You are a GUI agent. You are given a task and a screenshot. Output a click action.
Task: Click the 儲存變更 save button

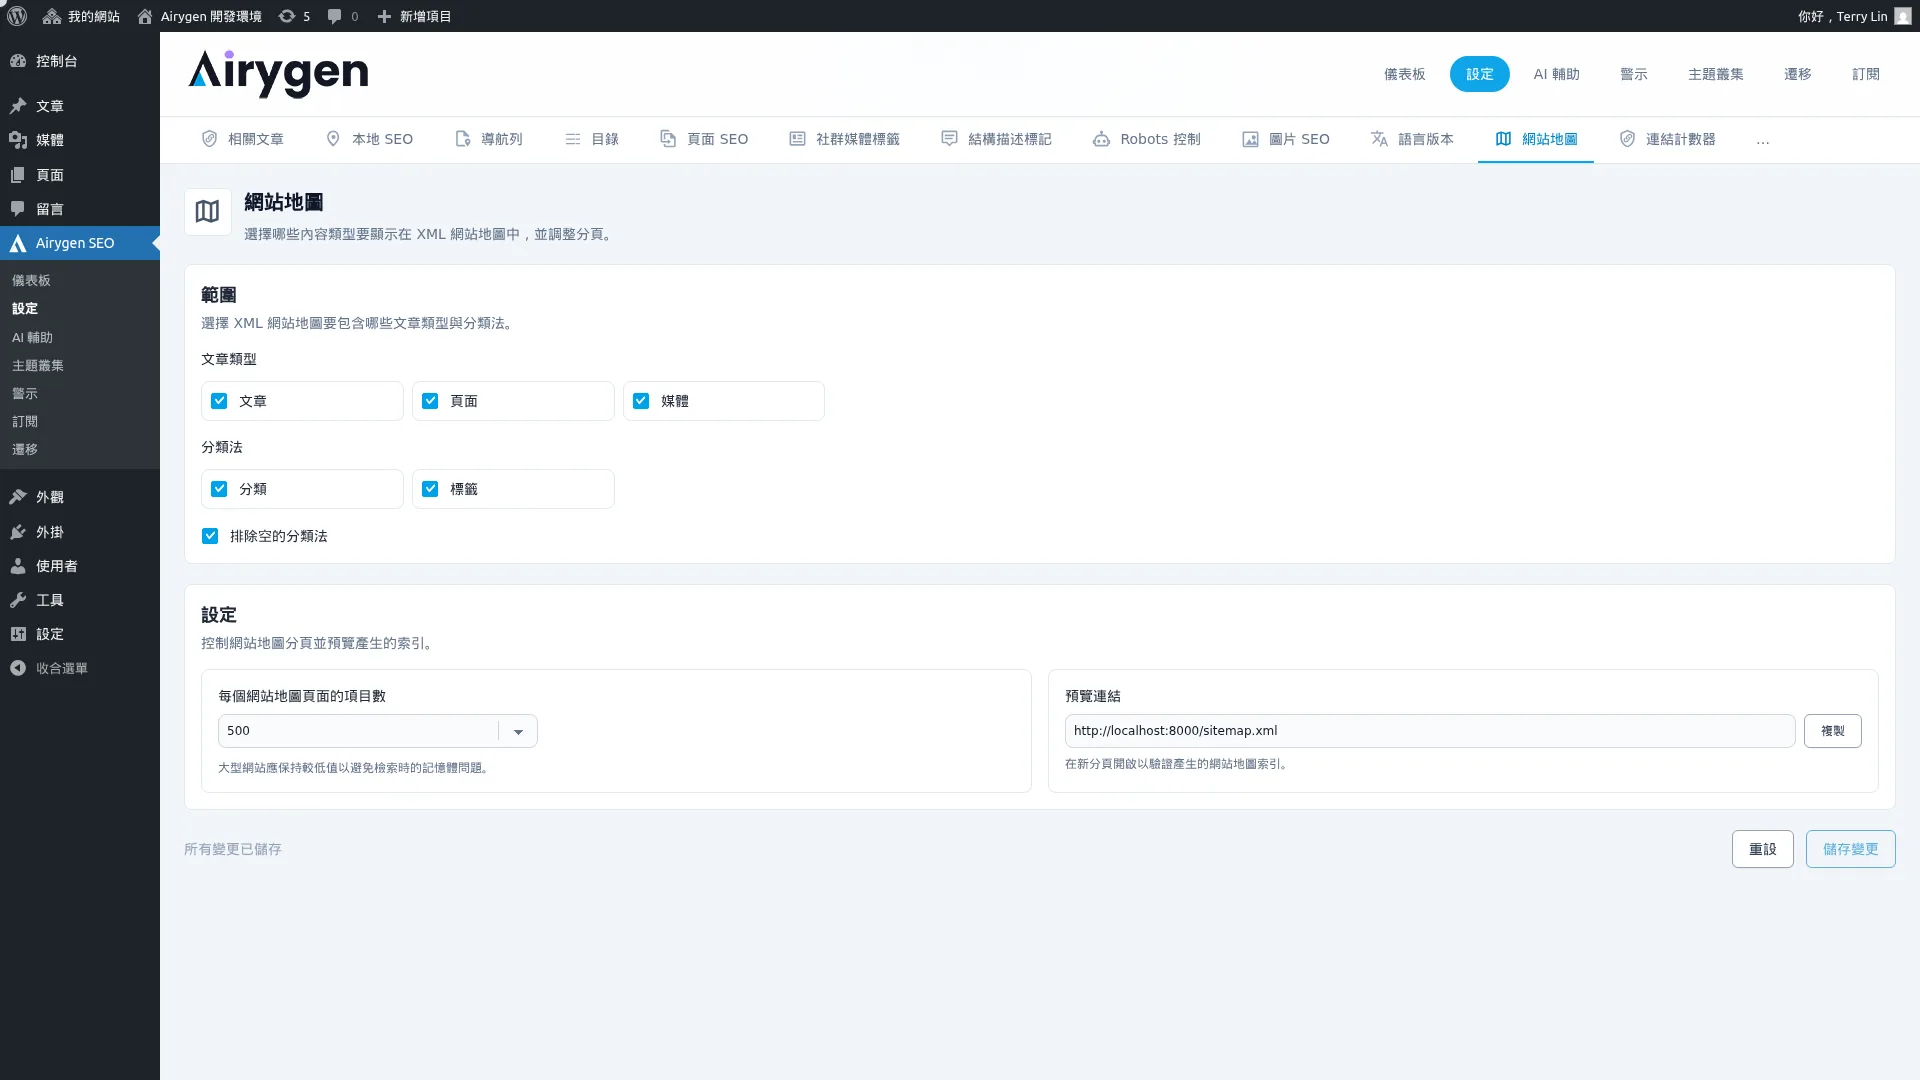coord(1851,849)
